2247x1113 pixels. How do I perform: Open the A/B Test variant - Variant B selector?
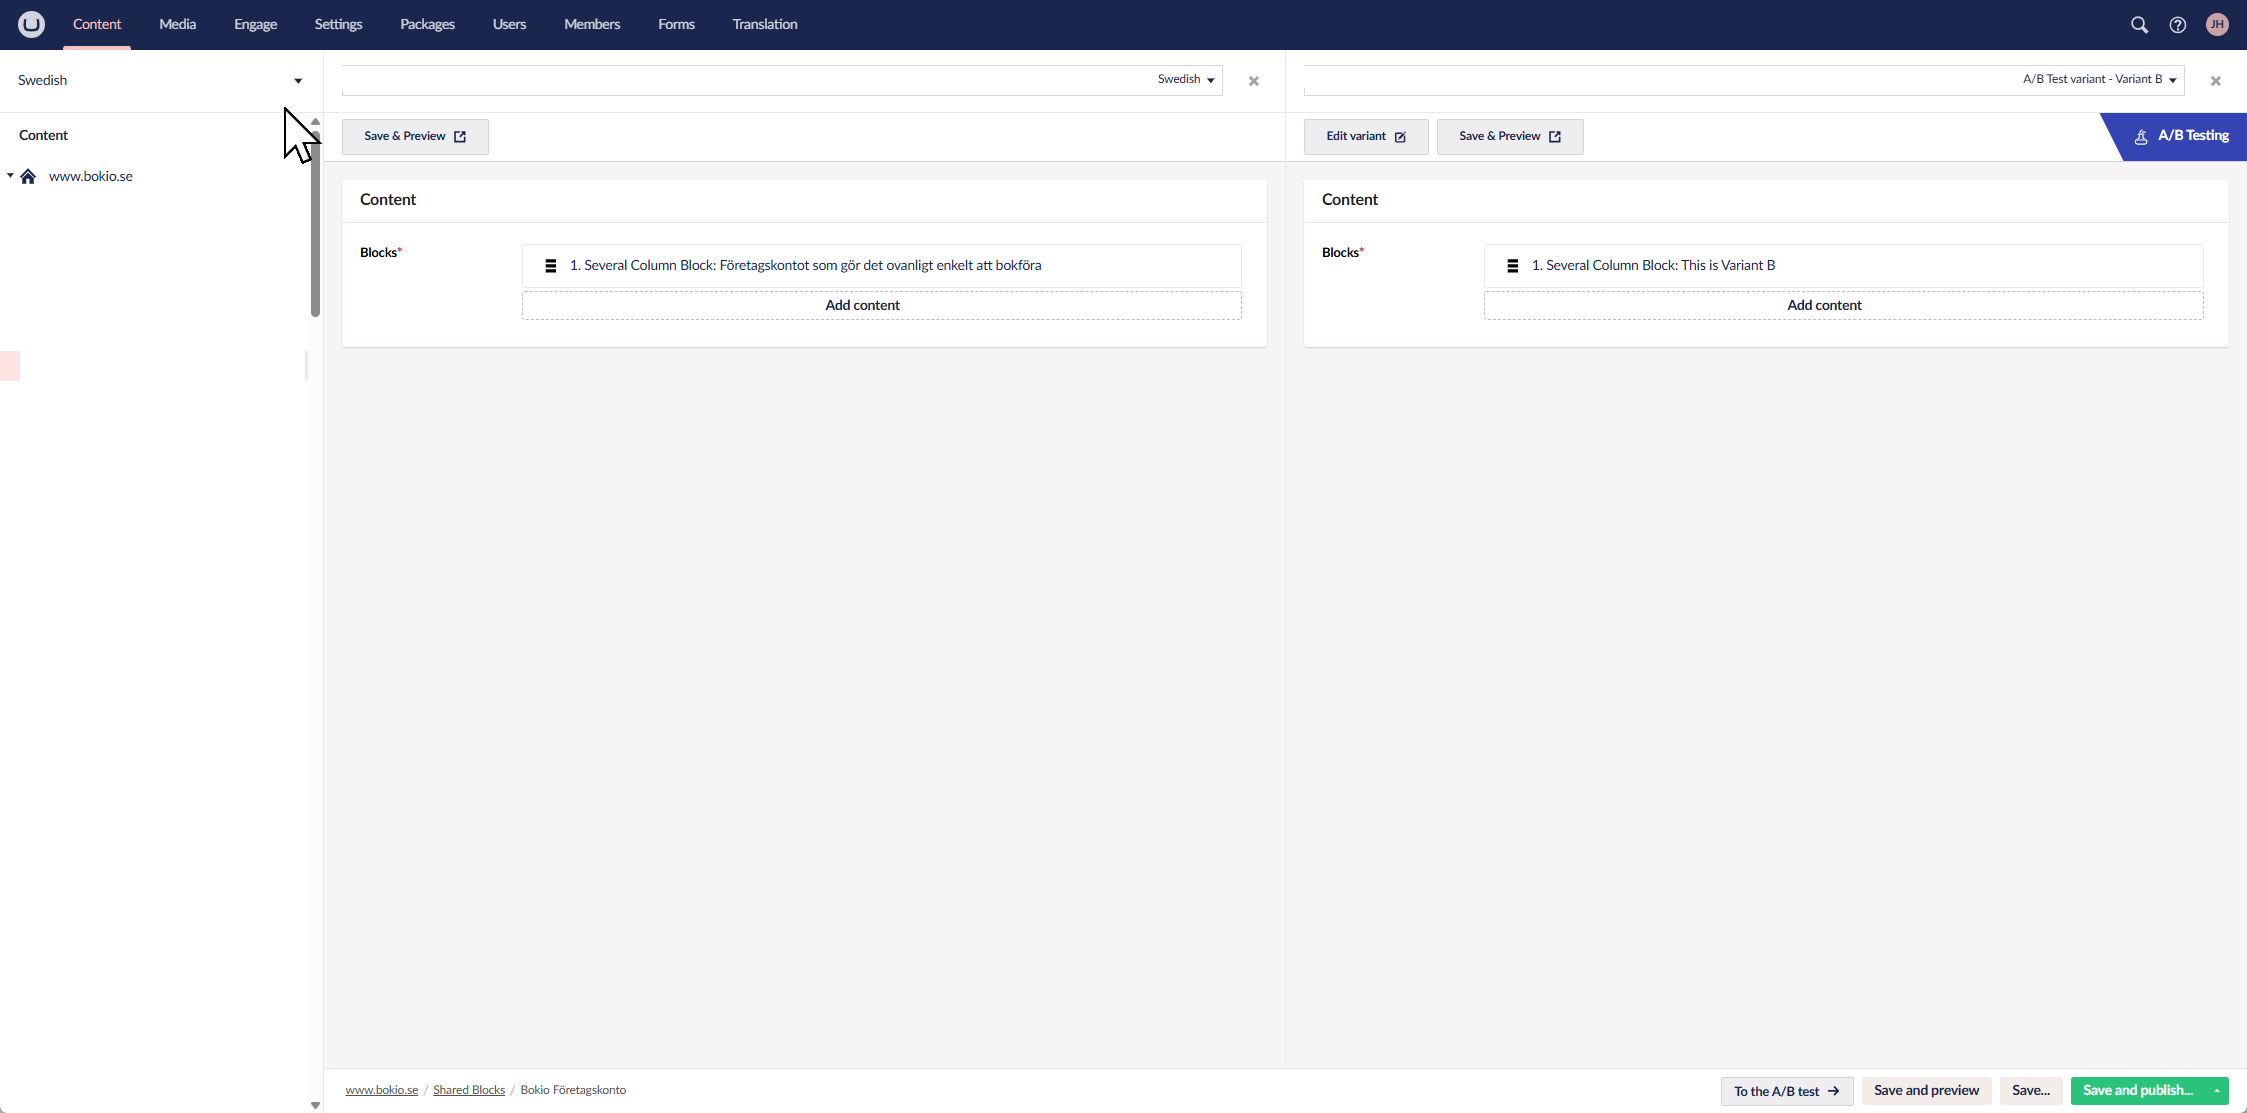[2099, 80]
